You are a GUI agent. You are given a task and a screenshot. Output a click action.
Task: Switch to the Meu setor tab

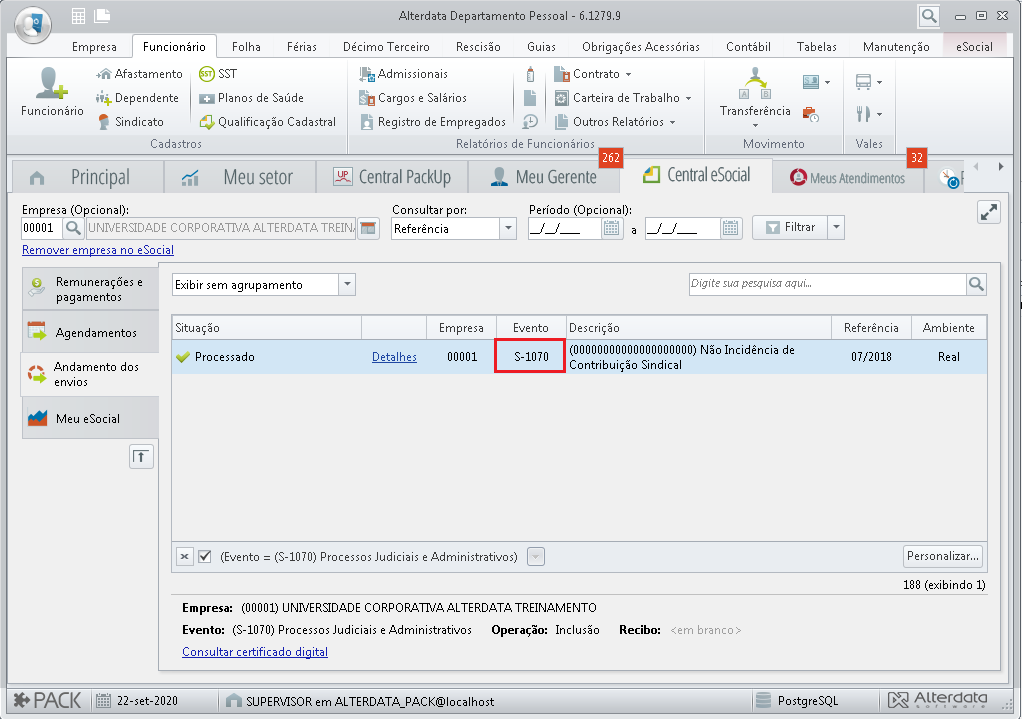pos(239,177)
